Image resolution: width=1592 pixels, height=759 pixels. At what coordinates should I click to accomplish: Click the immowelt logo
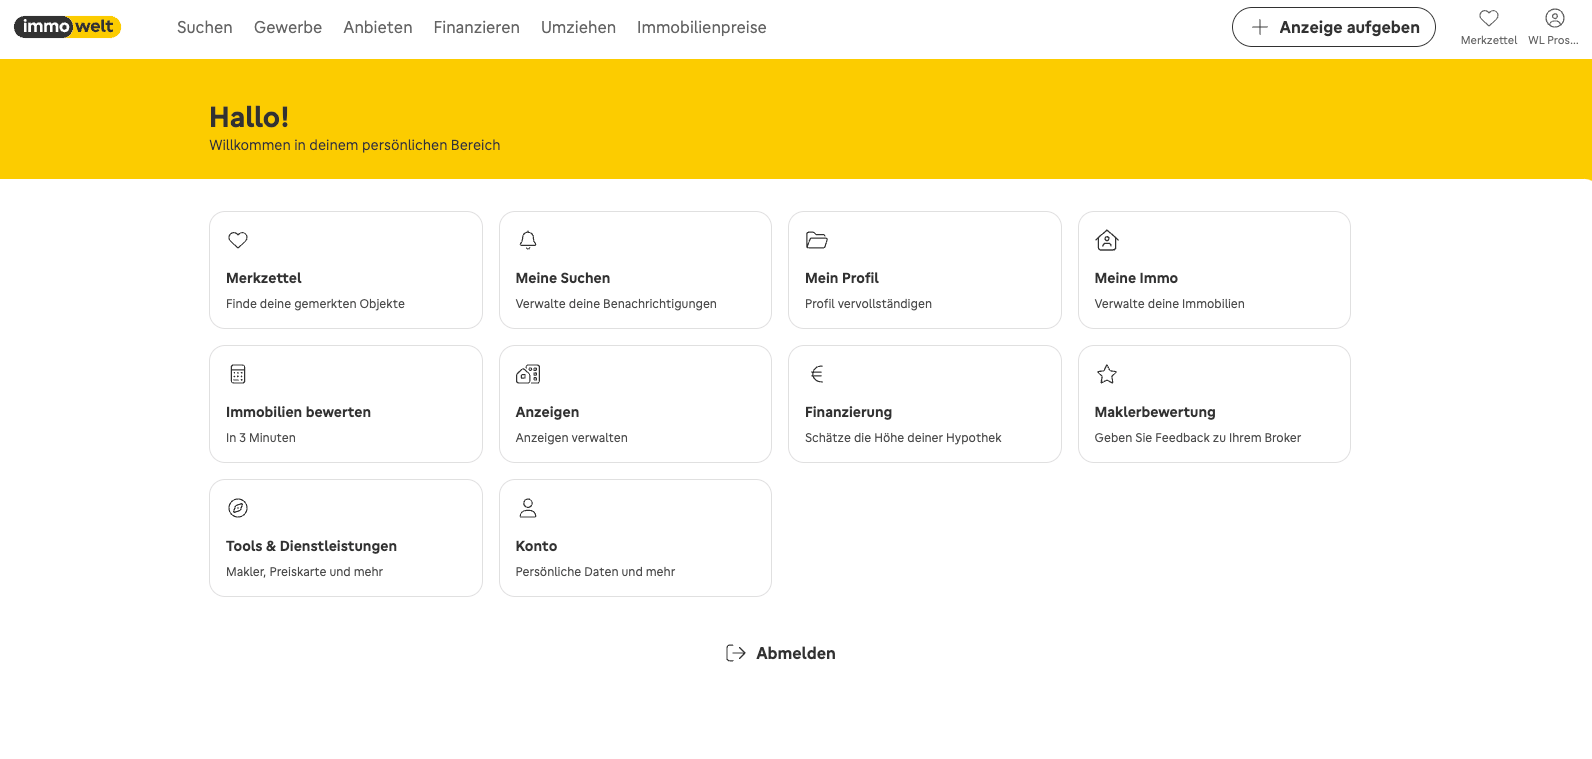pos(67,27)
